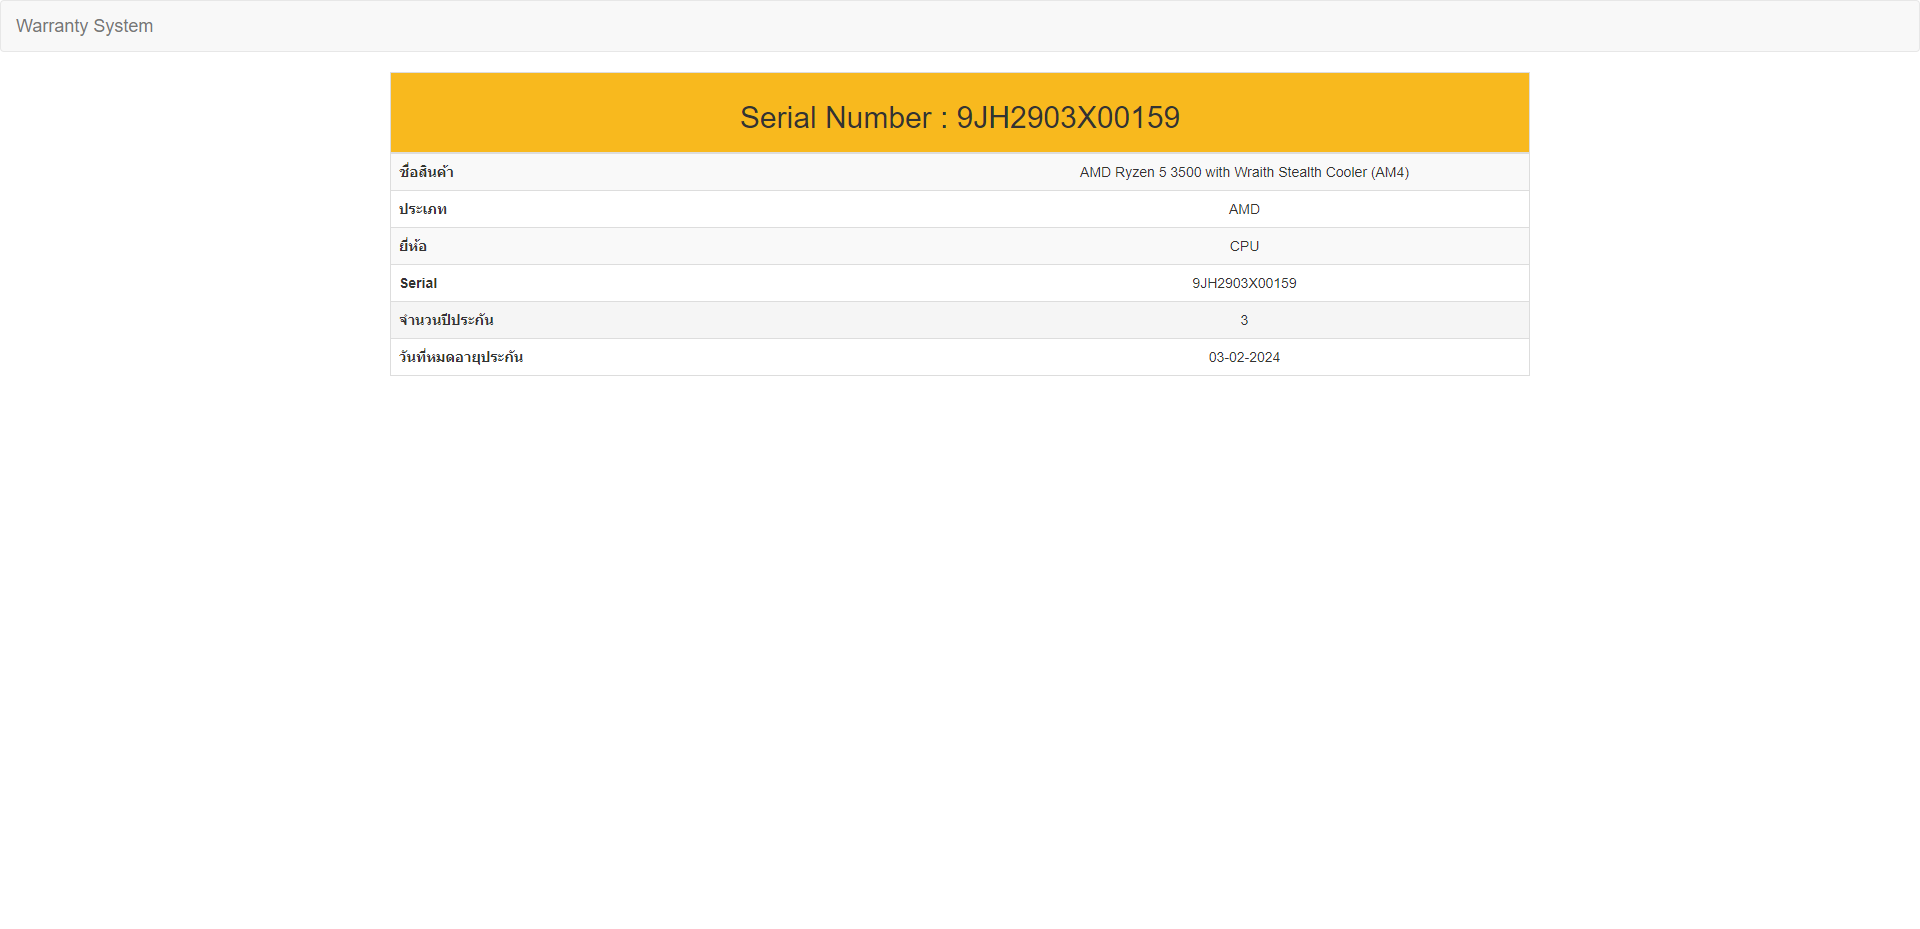Select the AMD value in ประเภท row
The width and height of the screenshot is (1920, 929).
(x=1244, y=209)
